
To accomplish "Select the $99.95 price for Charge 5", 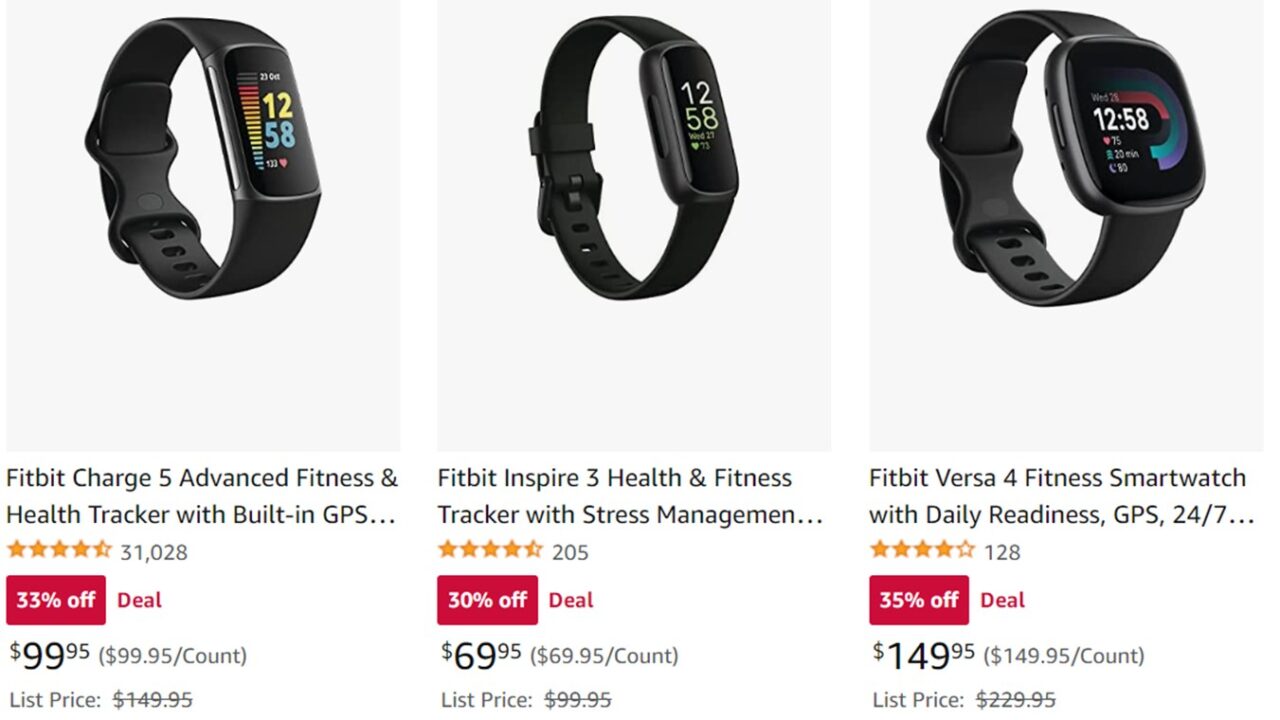I will (50, 656).
